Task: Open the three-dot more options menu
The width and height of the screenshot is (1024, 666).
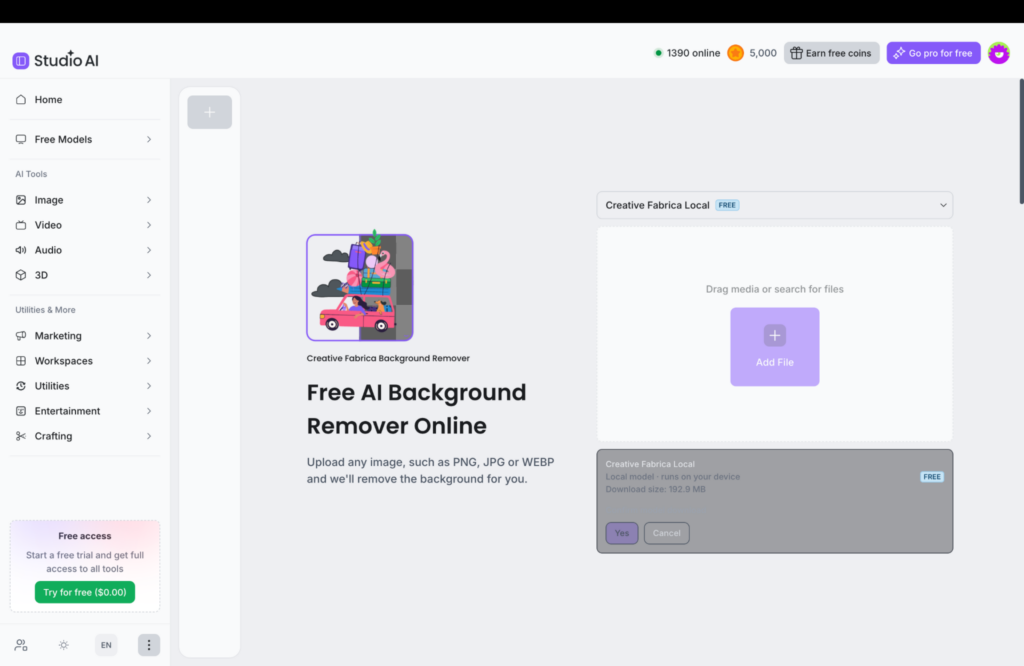Action: pos(149,645)
